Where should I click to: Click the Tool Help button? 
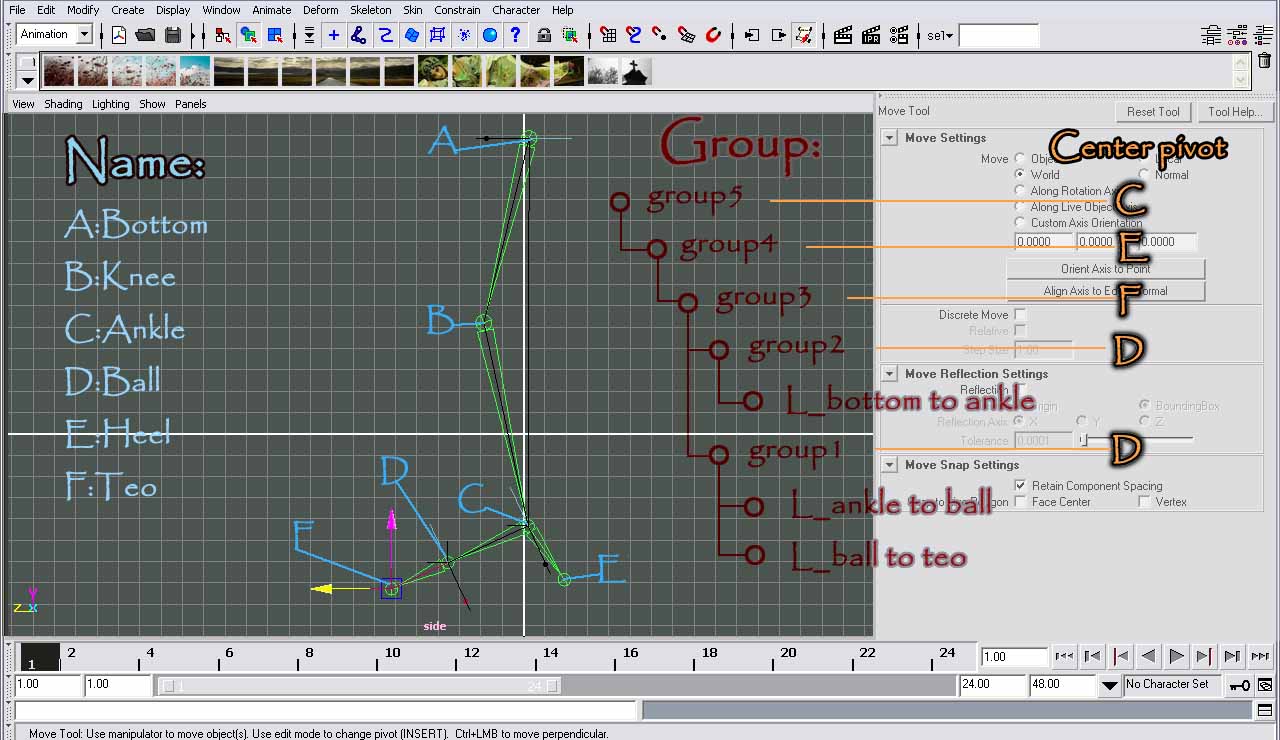click(x=1235, y=112)
